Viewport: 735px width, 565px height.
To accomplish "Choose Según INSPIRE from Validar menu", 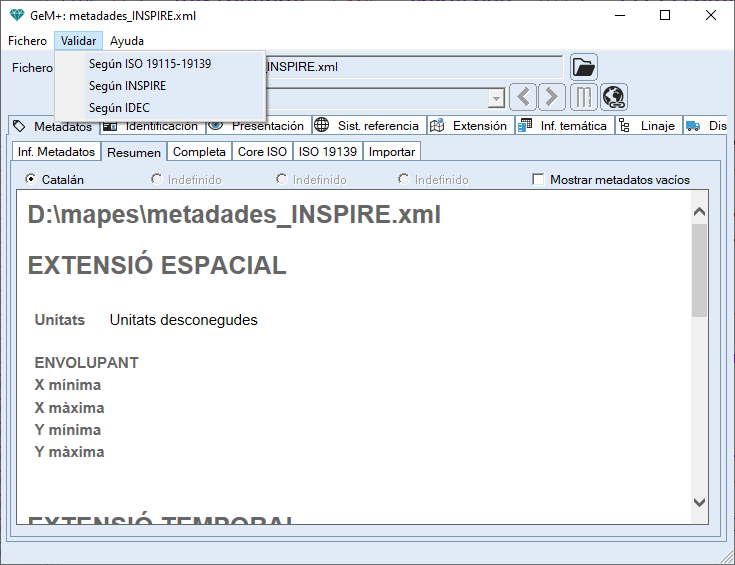I will click(127, 86).
